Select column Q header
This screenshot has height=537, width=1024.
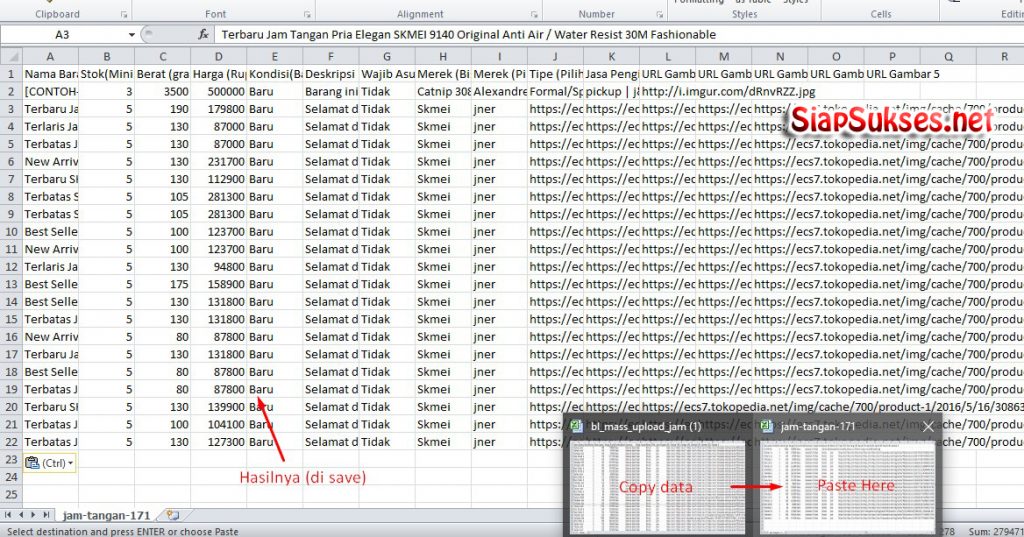[949, 57]
